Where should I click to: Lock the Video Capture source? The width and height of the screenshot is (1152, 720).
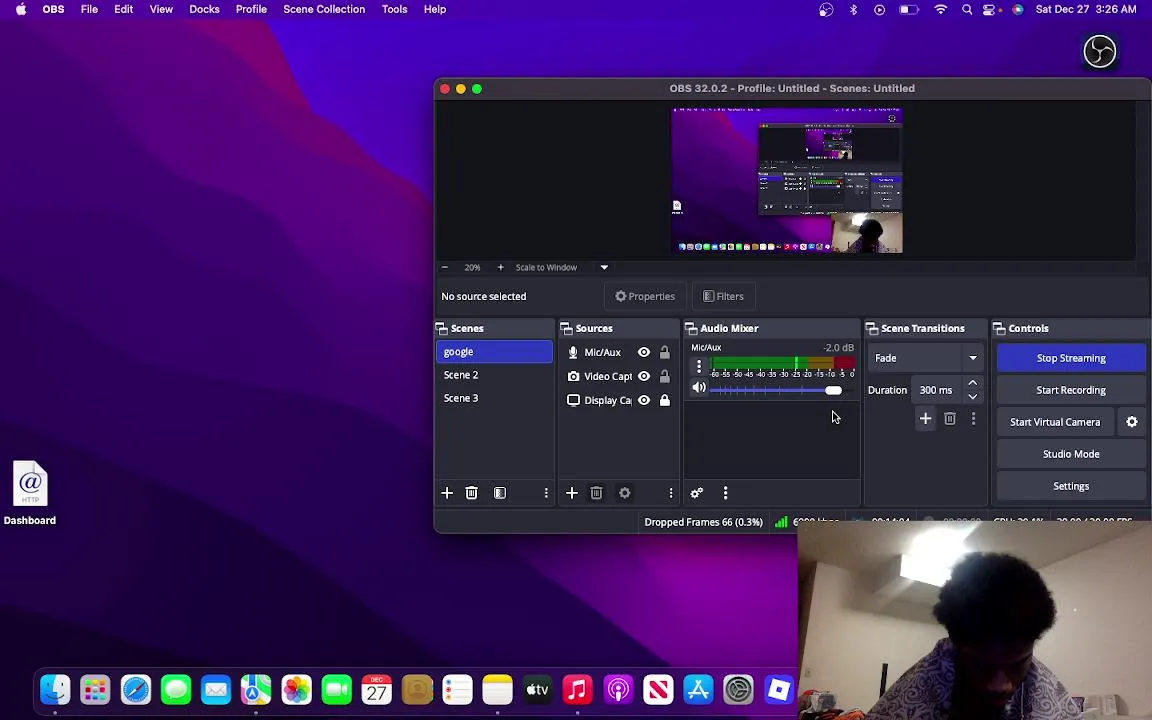pyautogui.click(x=665, y=376)
